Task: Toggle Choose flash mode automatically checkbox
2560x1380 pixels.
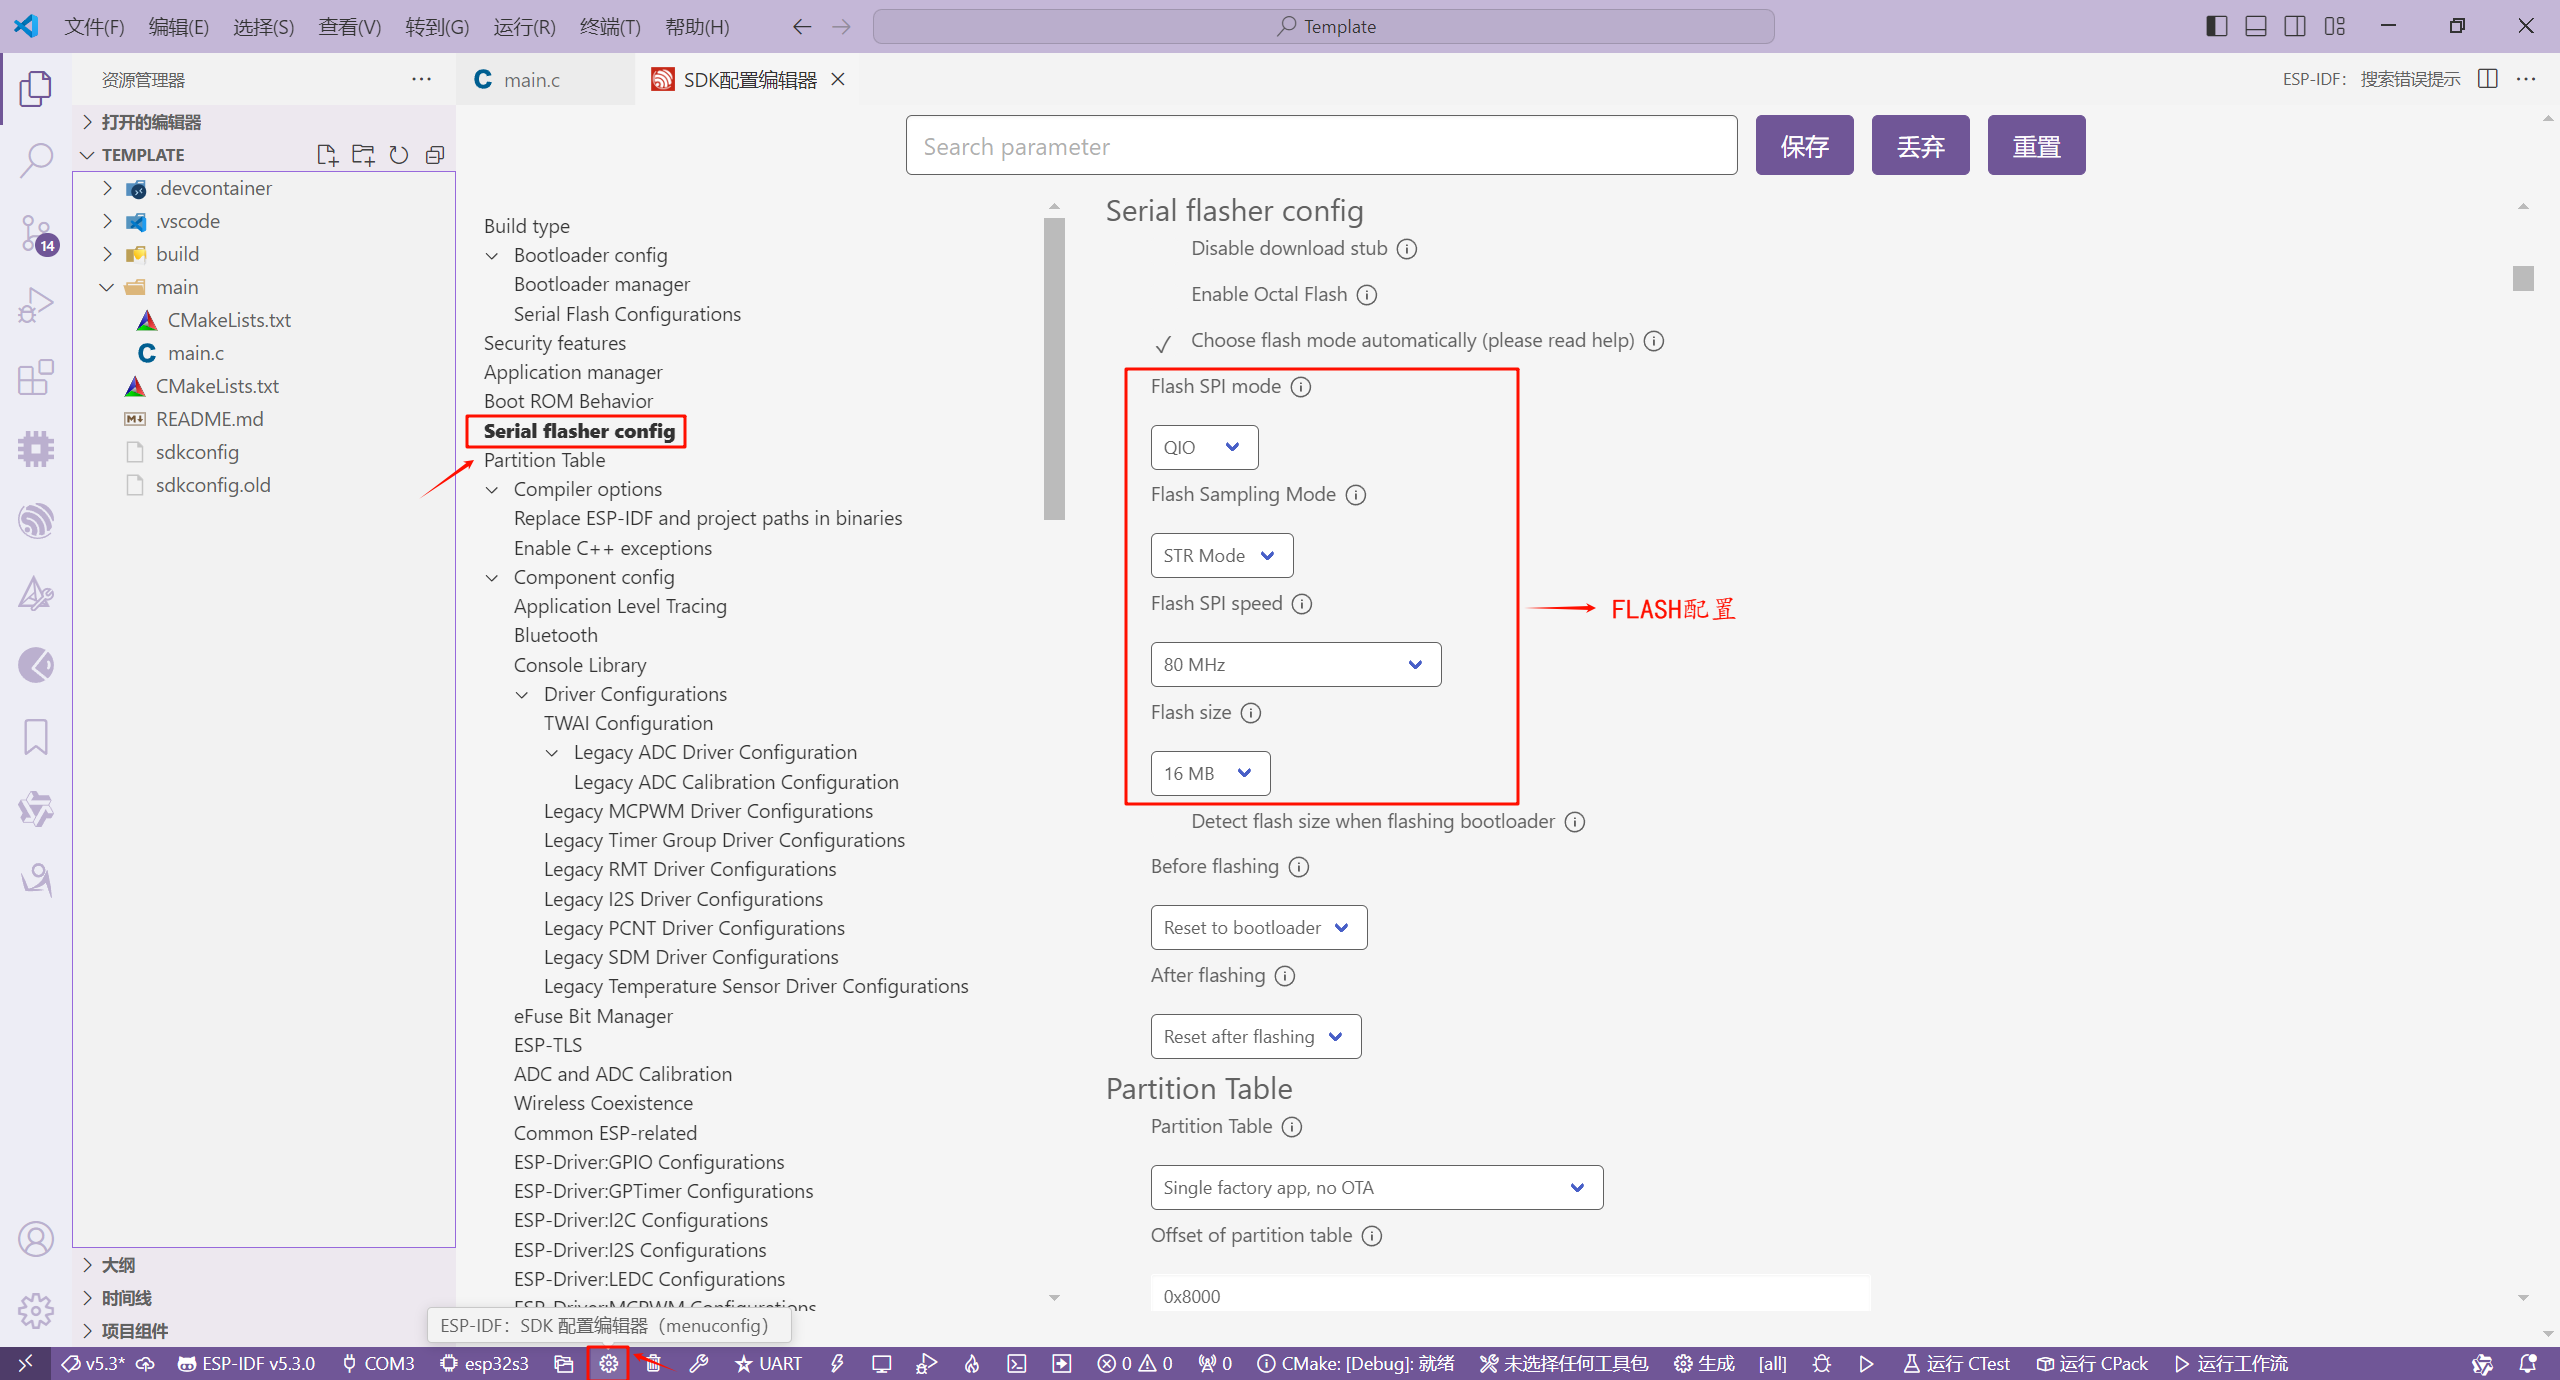Action: tap(1163, 343)
